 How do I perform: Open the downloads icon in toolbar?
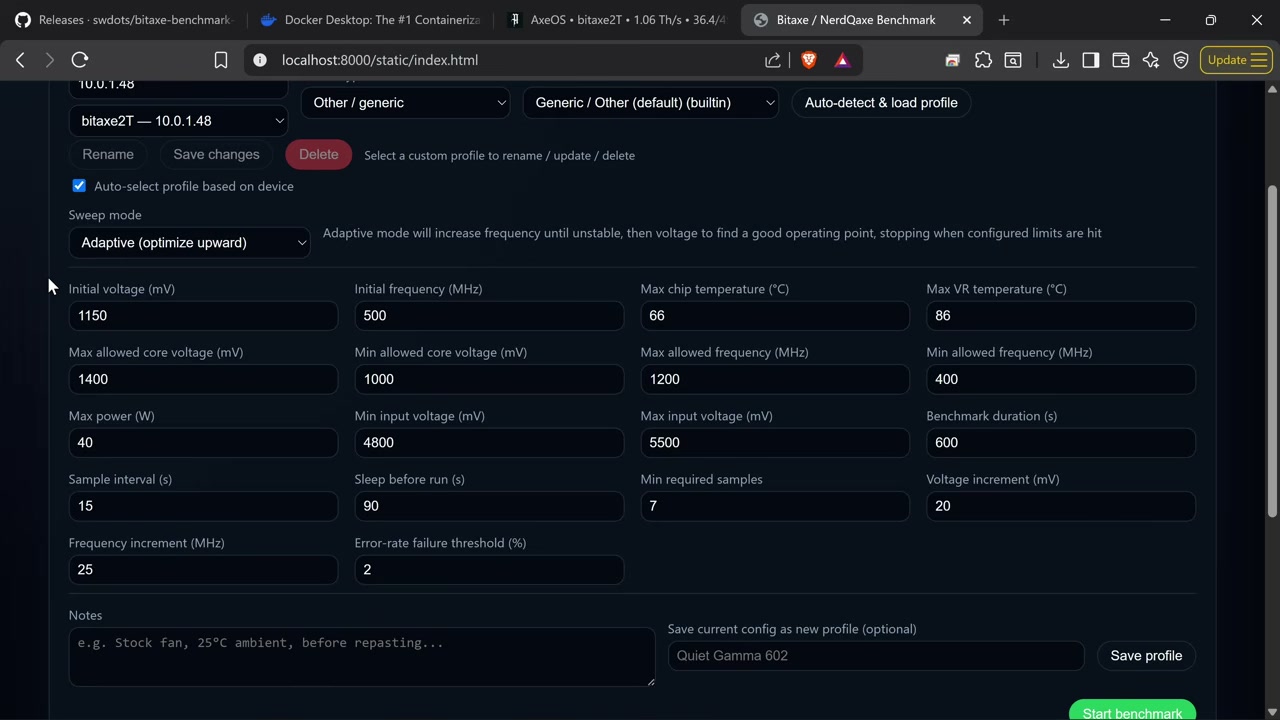pos(1060,60)
